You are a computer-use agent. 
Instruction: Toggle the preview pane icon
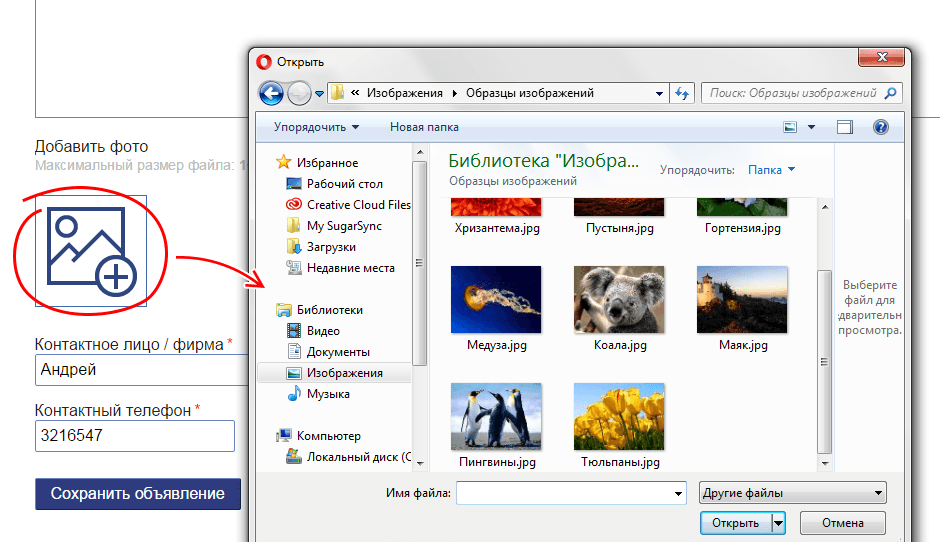tap(845, 127)
